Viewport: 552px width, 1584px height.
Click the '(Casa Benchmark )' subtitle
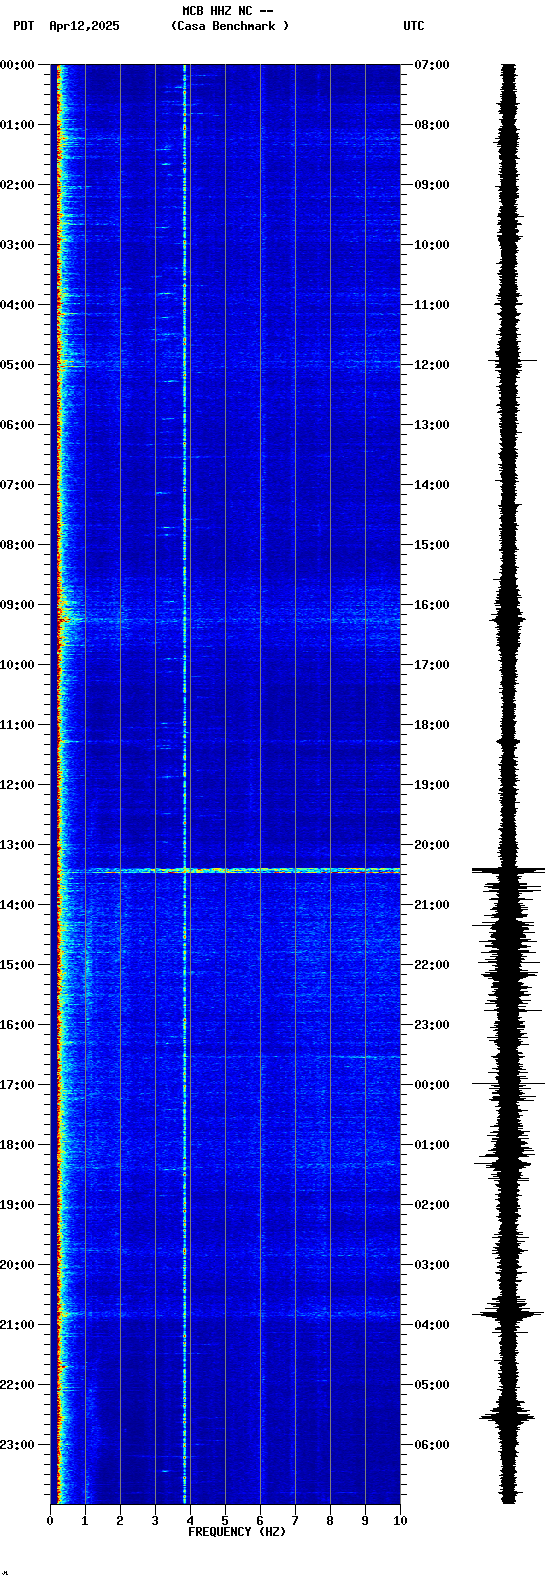(230, 26)
